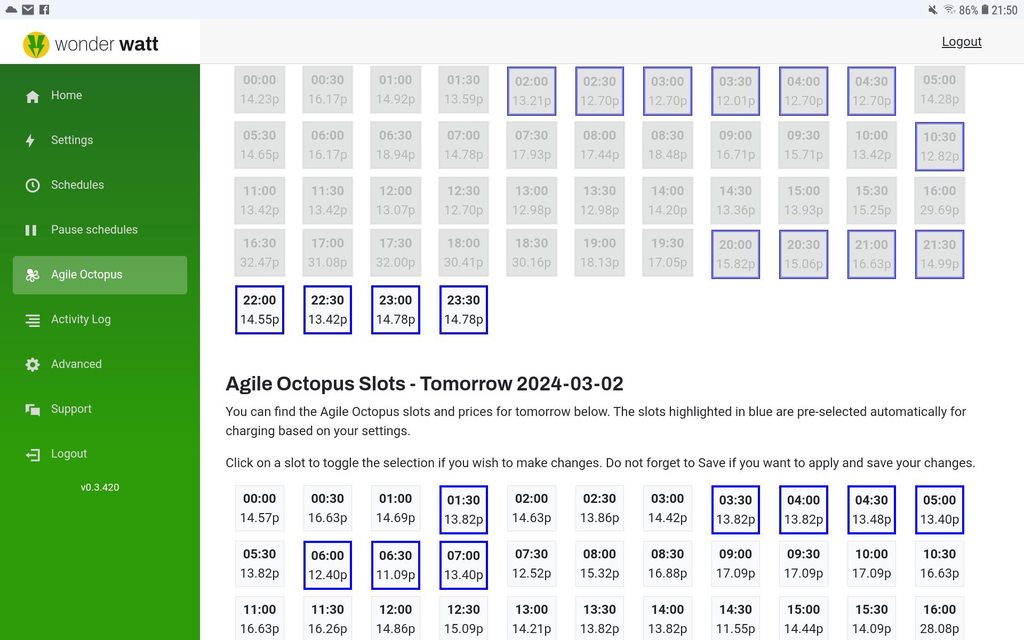The width and height of the screenshot is (1024, 640).
Task: Click the Activity Log list icon
Action: (x=32, y=320)
